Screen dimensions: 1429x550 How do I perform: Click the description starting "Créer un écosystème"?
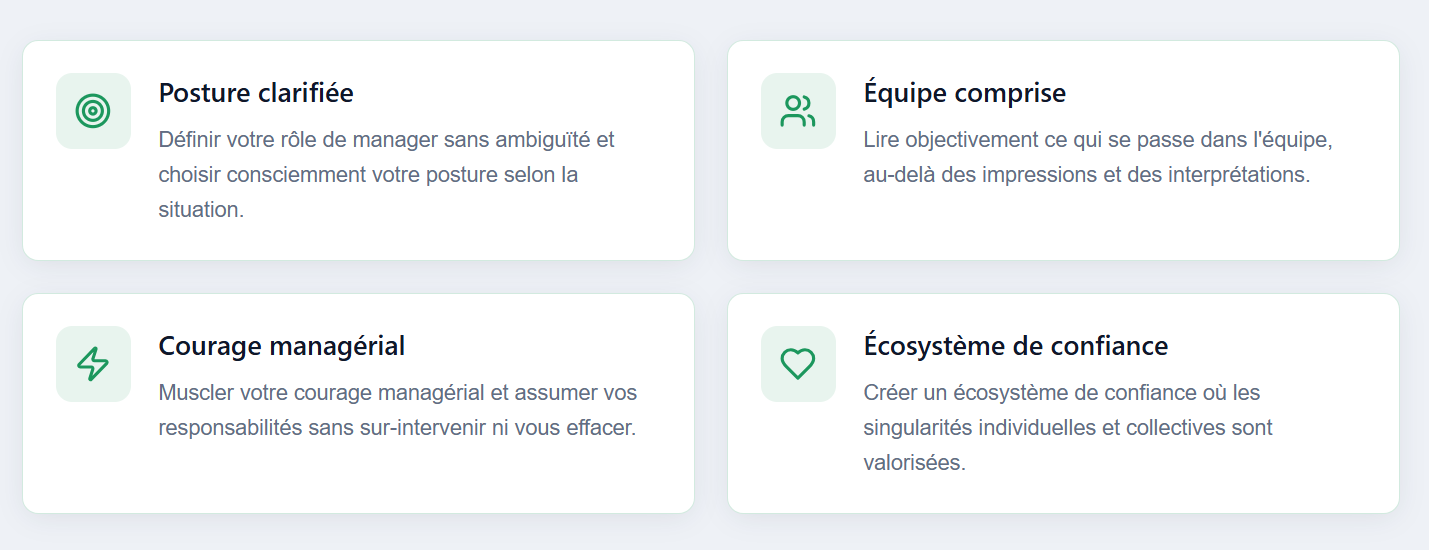1061,392
